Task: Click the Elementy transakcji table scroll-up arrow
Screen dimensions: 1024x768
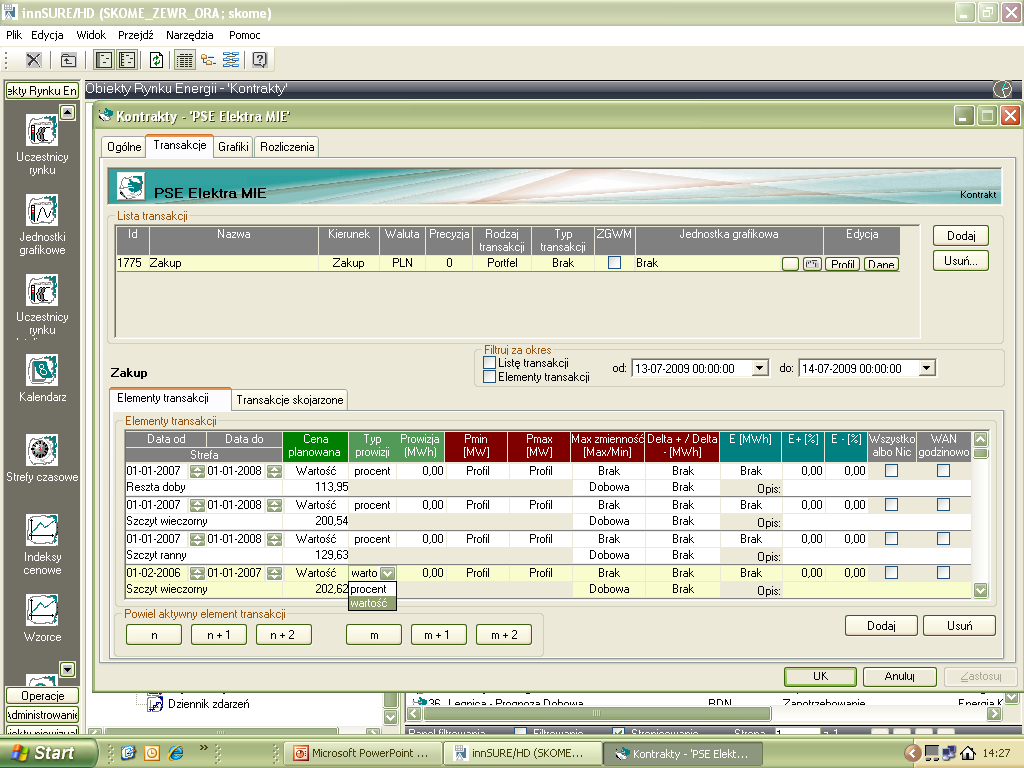Action: [980, 439]
